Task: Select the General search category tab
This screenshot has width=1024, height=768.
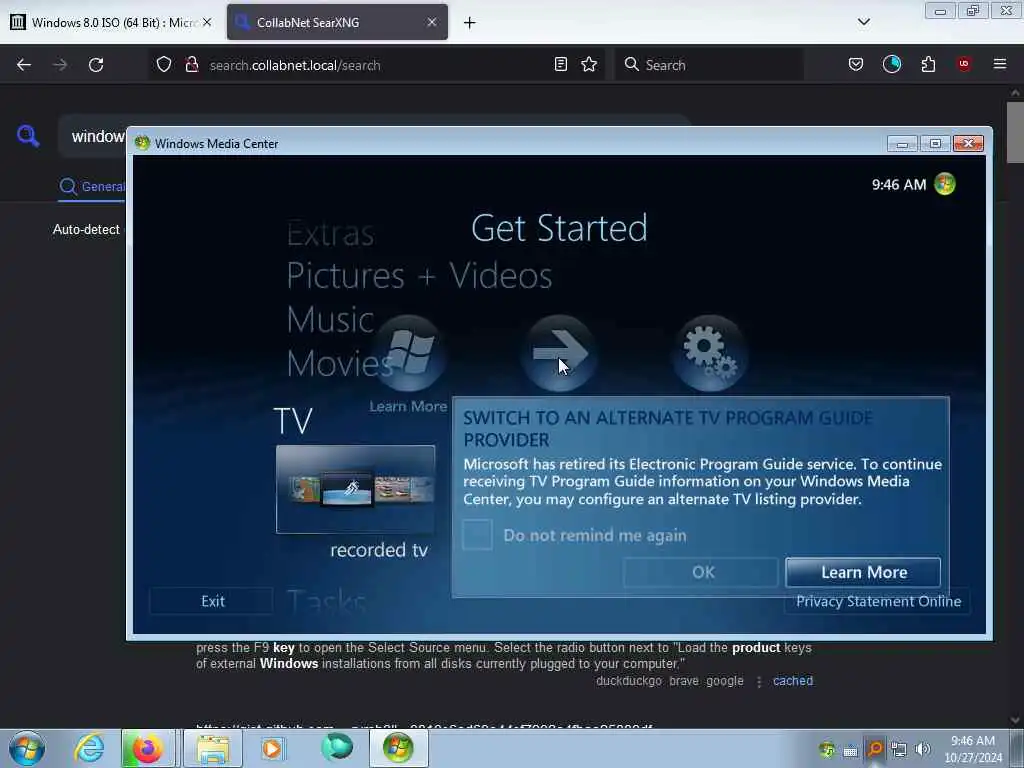Action: [91, 187]
